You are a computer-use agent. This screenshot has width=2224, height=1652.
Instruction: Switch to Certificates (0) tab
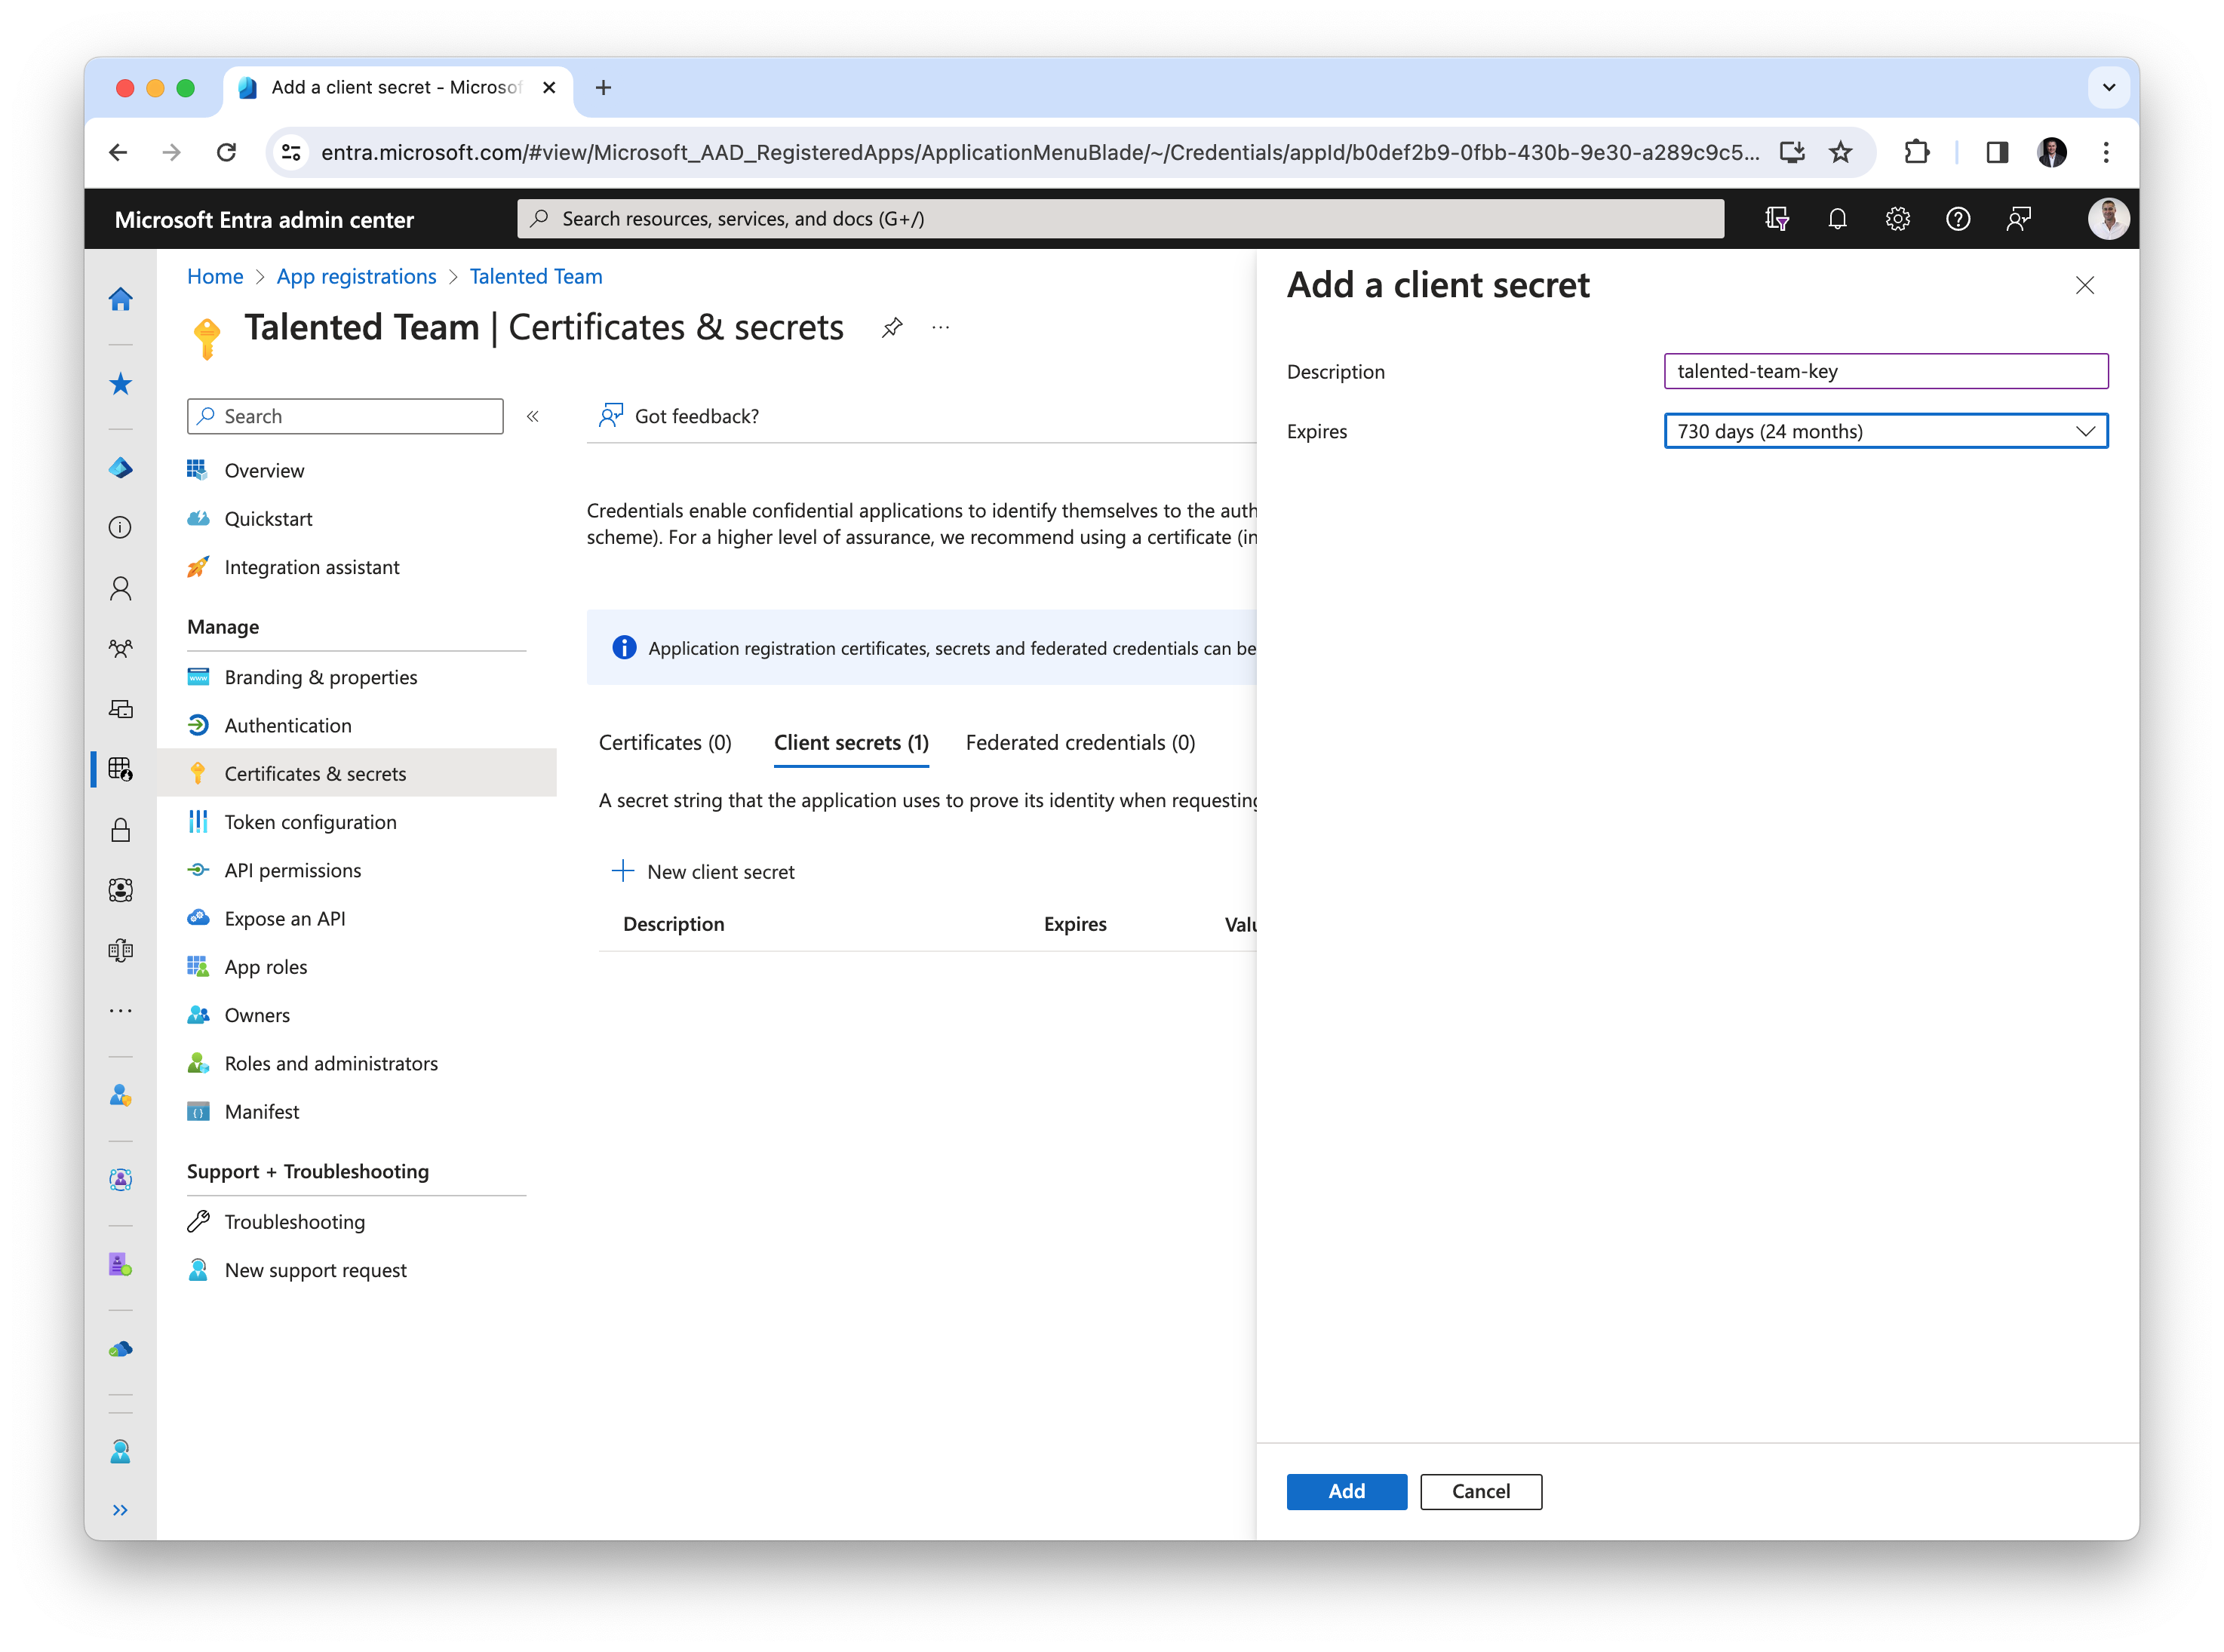pyautogui.click(x=665, y=742)
